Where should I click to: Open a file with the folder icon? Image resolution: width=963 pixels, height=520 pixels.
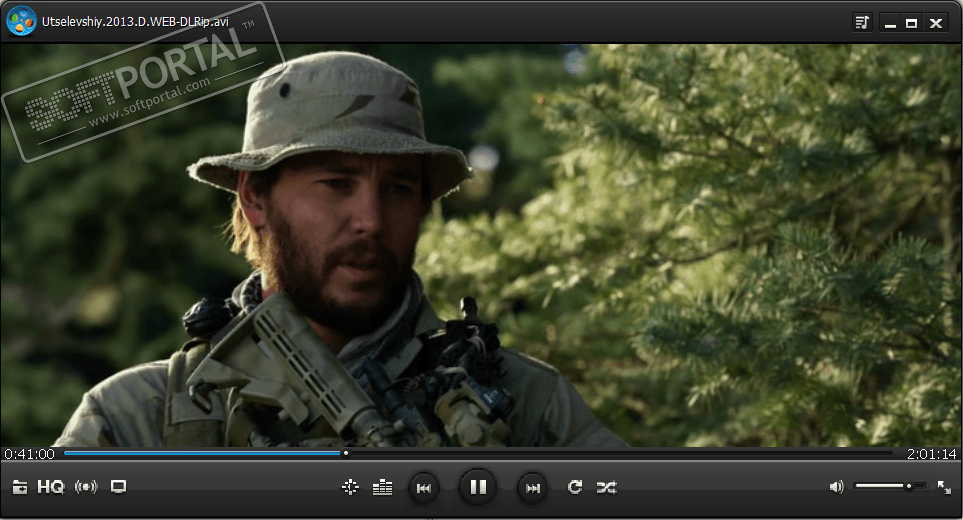[x=20, y=487]
